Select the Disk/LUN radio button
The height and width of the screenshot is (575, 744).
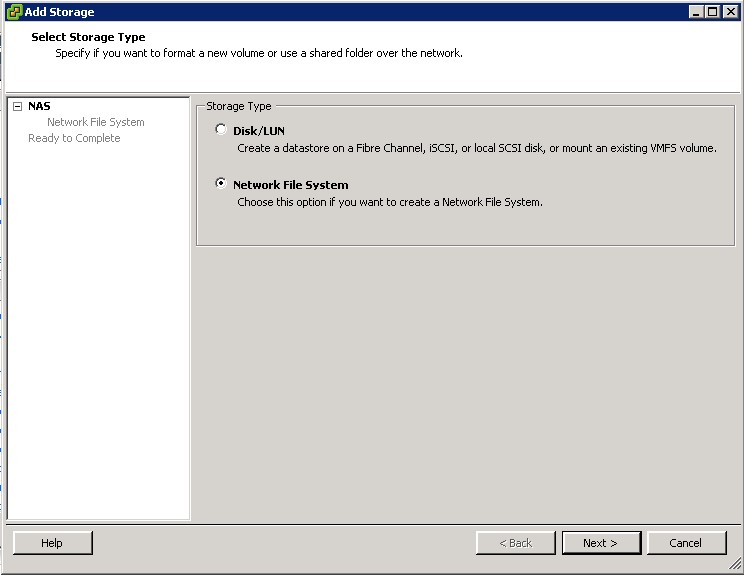coord(221,129)
